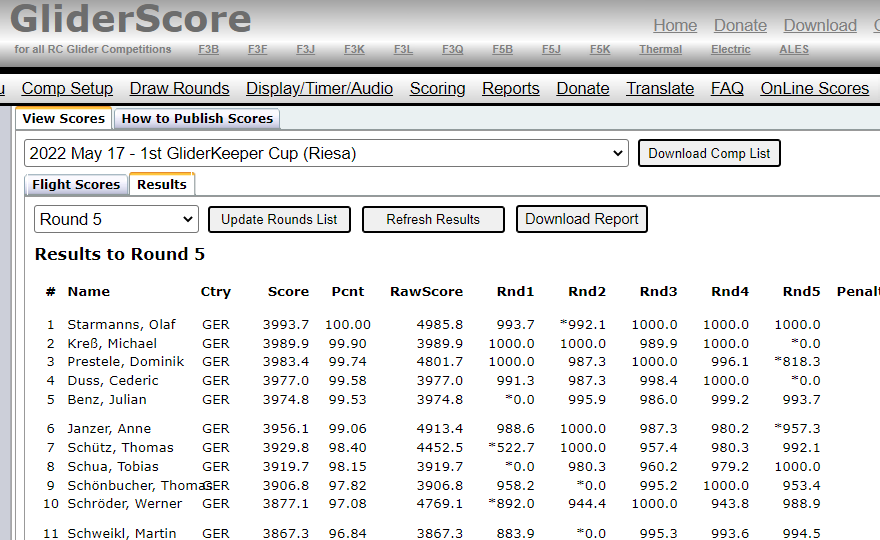Select the row name Duss, Cederic

pyautogui.click(x=113, y=381)
